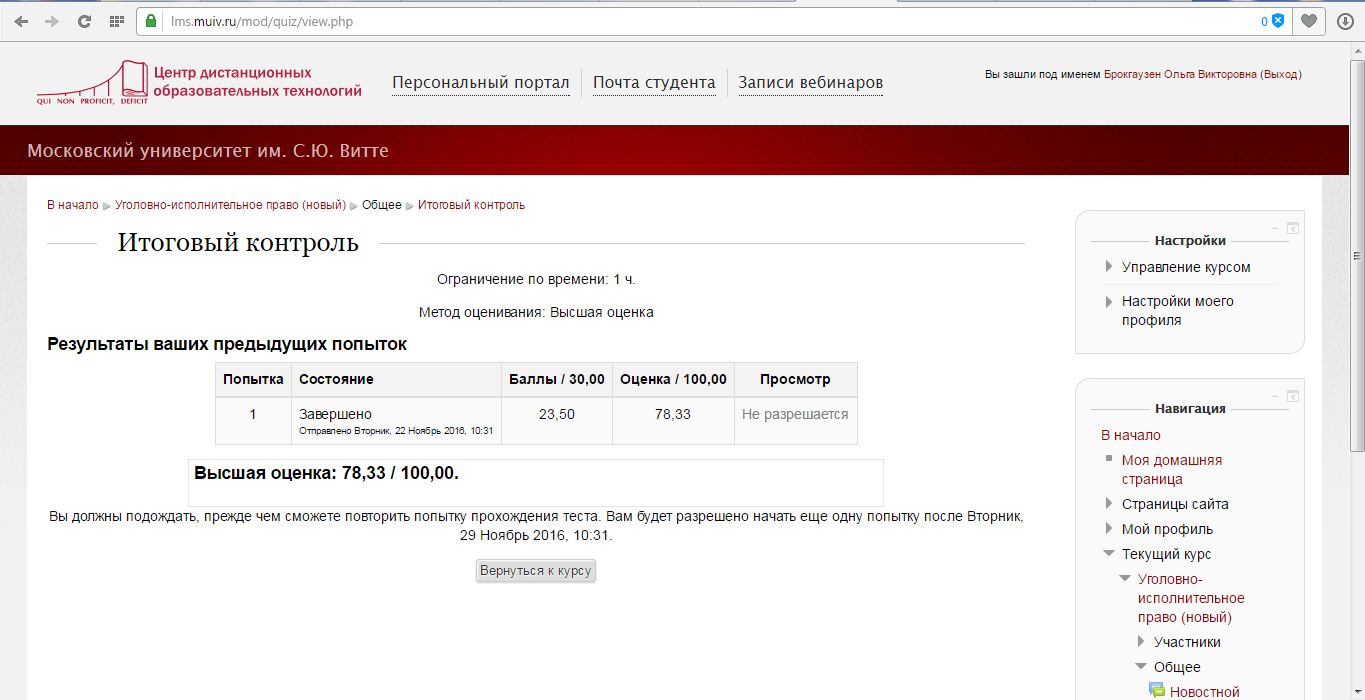Reload the page with the refresh icon

[x=85, y=21]
